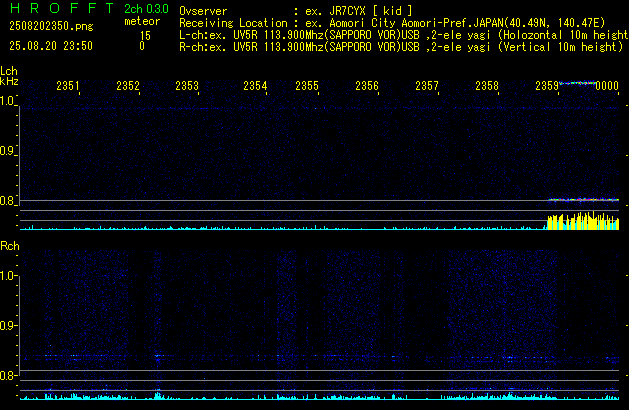Click the 2358 time marker
This screenshot has width=629, height=410.
487,86
